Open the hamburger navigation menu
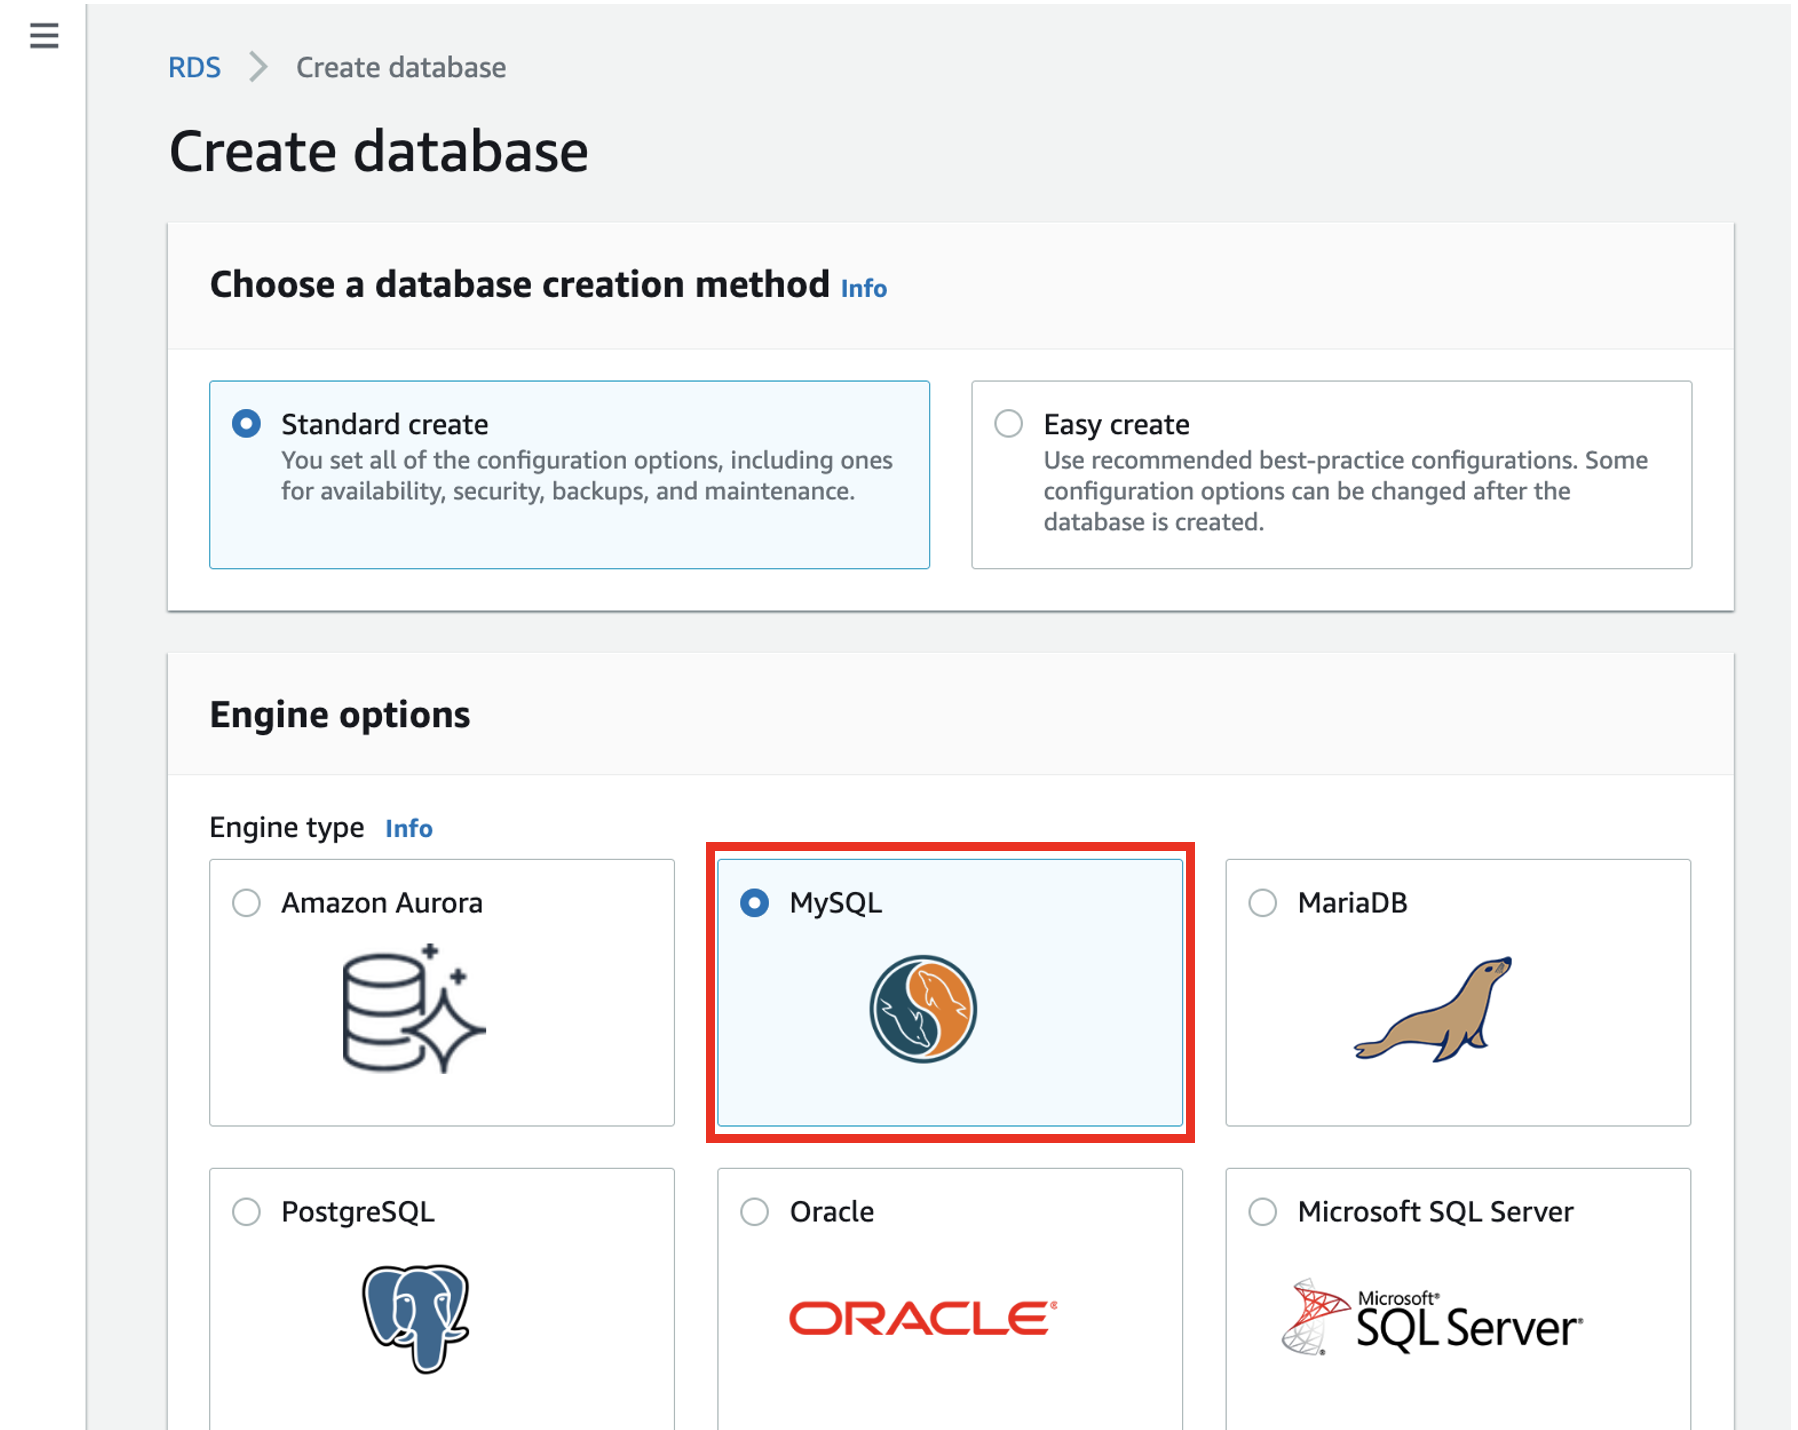Image resolution: width=1798 pixels, height=1430 pixels. tap(44, 36)
